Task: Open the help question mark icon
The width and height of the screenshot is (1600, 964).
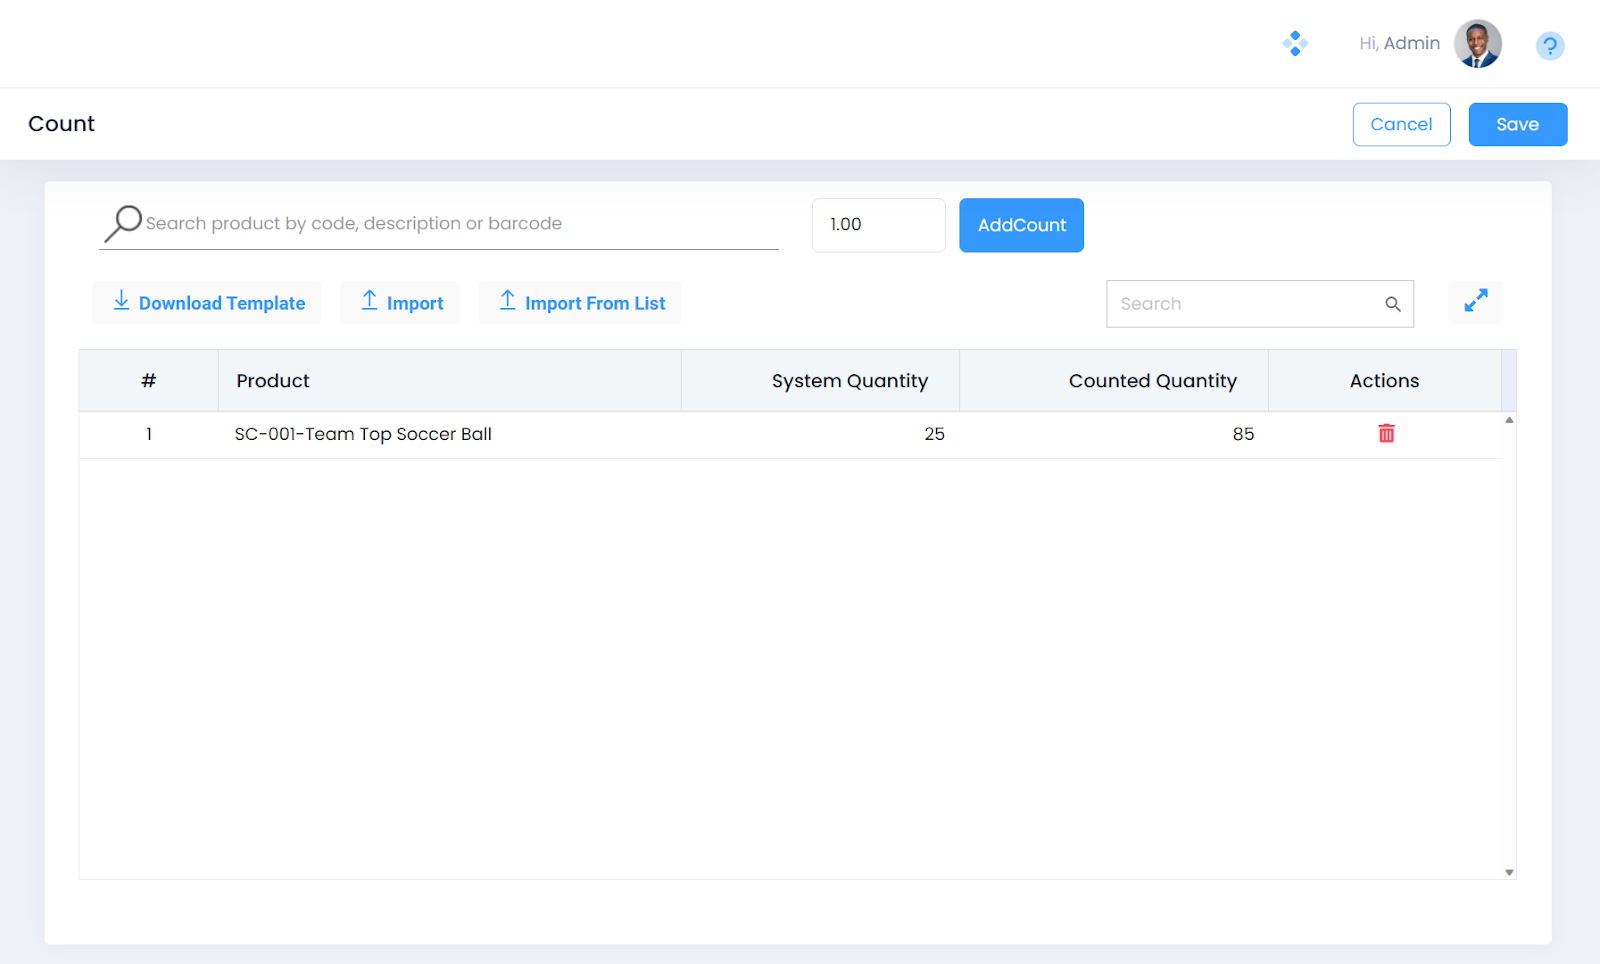Action: click(1549, 46)
